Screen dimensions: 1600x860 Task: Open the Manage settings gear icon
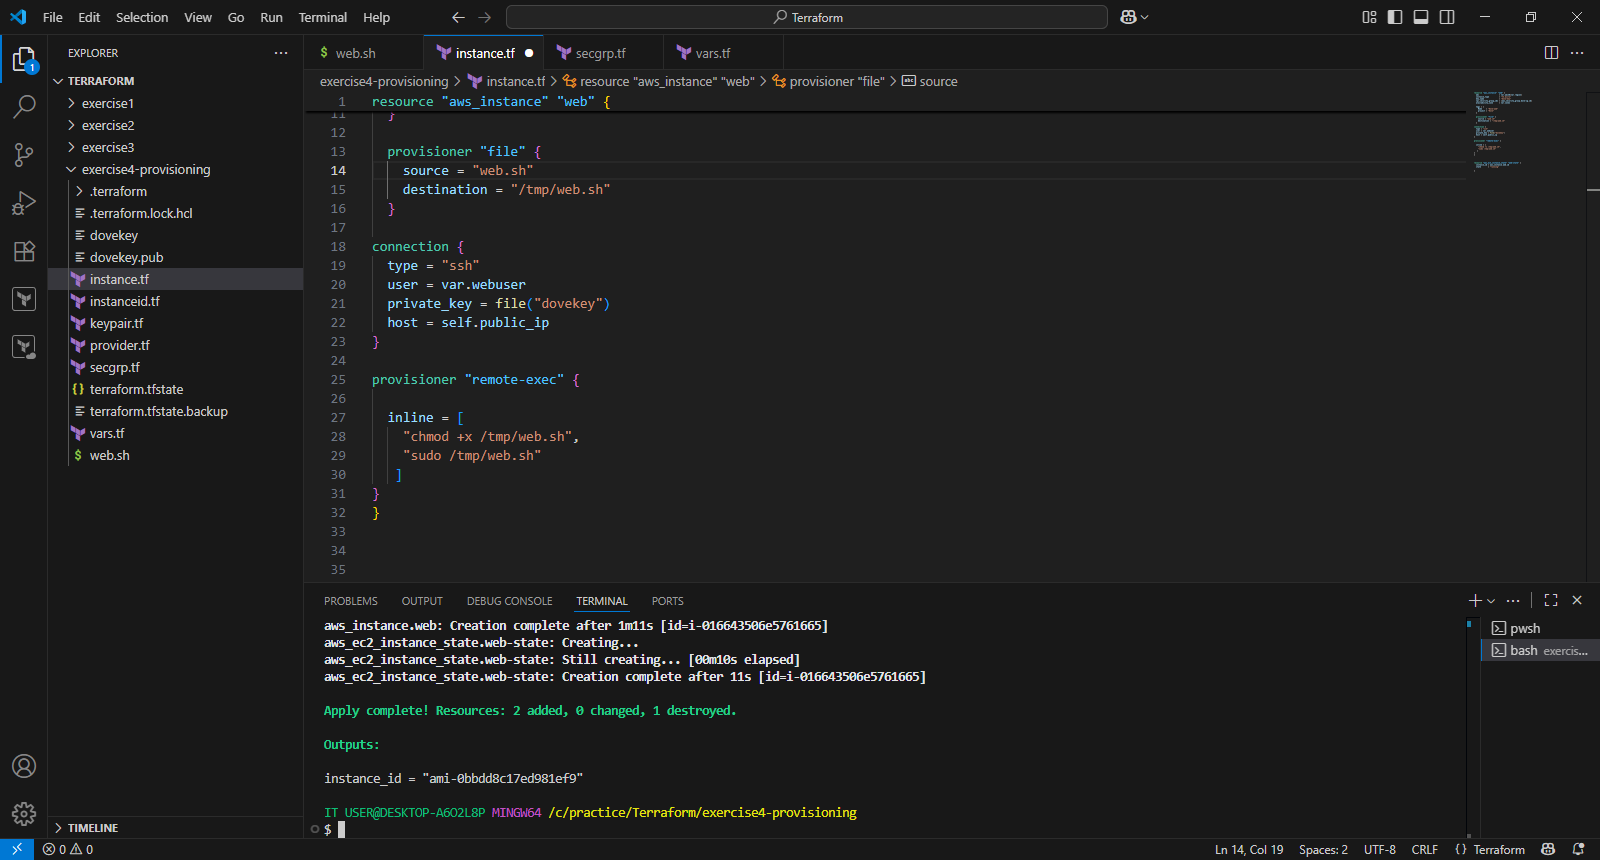click(x=24, y=814)
